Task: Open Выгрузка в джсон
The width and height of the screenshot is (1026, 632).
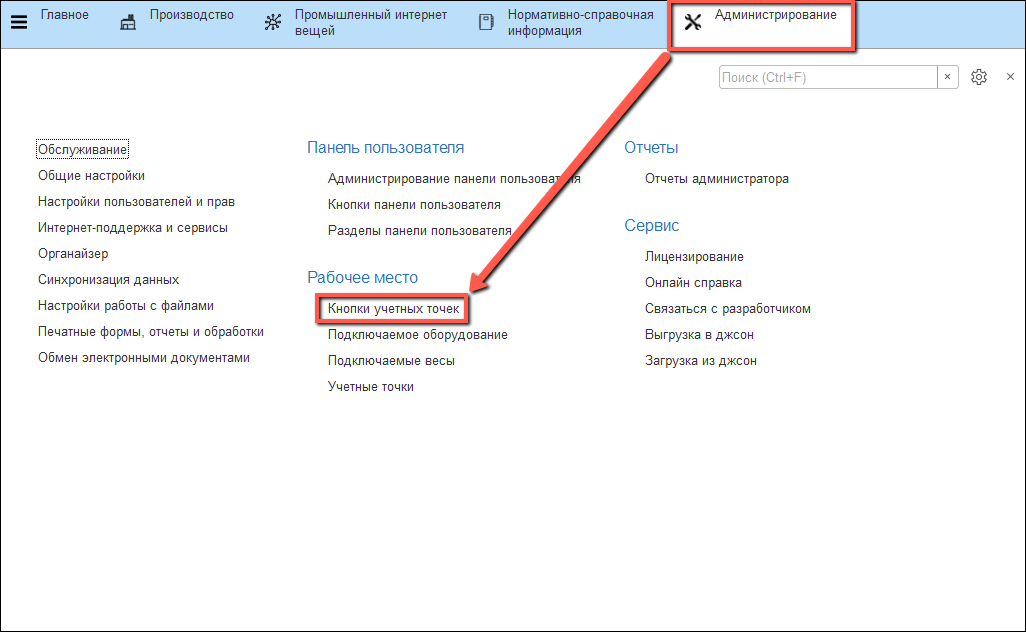Action: (699, 335)
